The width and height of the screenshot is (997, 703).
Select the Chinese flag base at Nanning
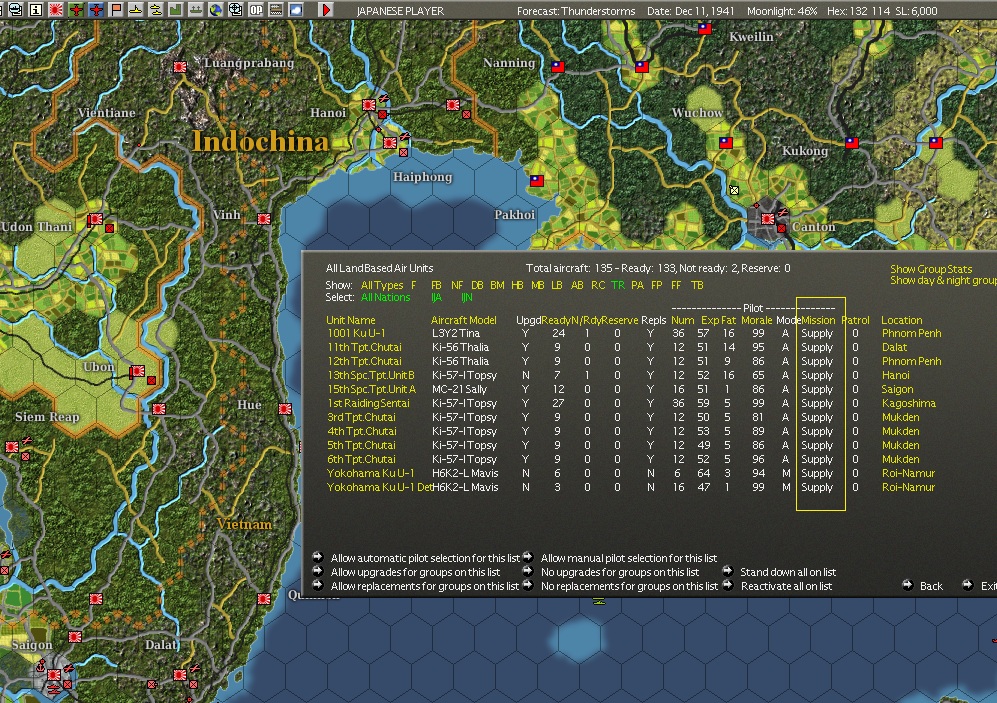[x=558, y=66]
